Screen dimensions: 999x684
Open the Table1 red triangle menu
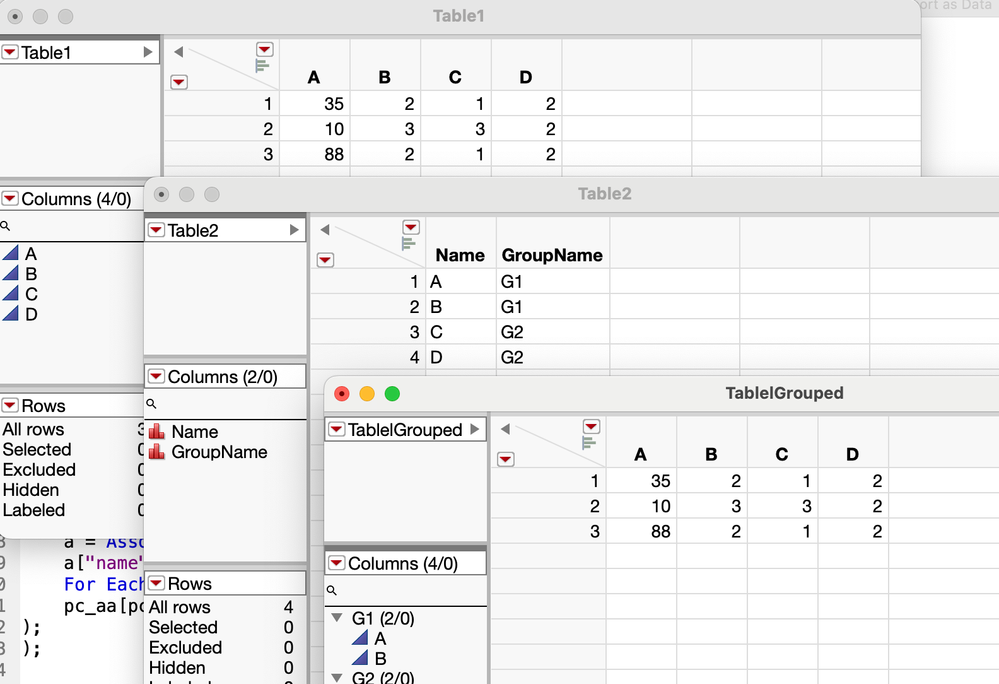tap(10, 52)
